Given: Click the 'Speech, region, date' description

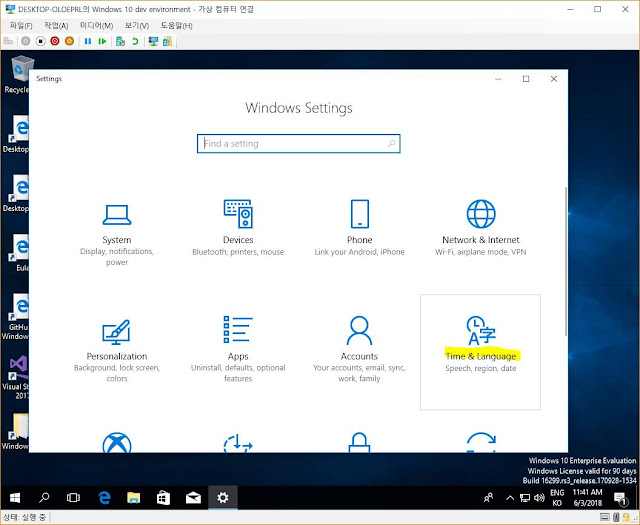Looking at the screenshot, I should point(480,368).
